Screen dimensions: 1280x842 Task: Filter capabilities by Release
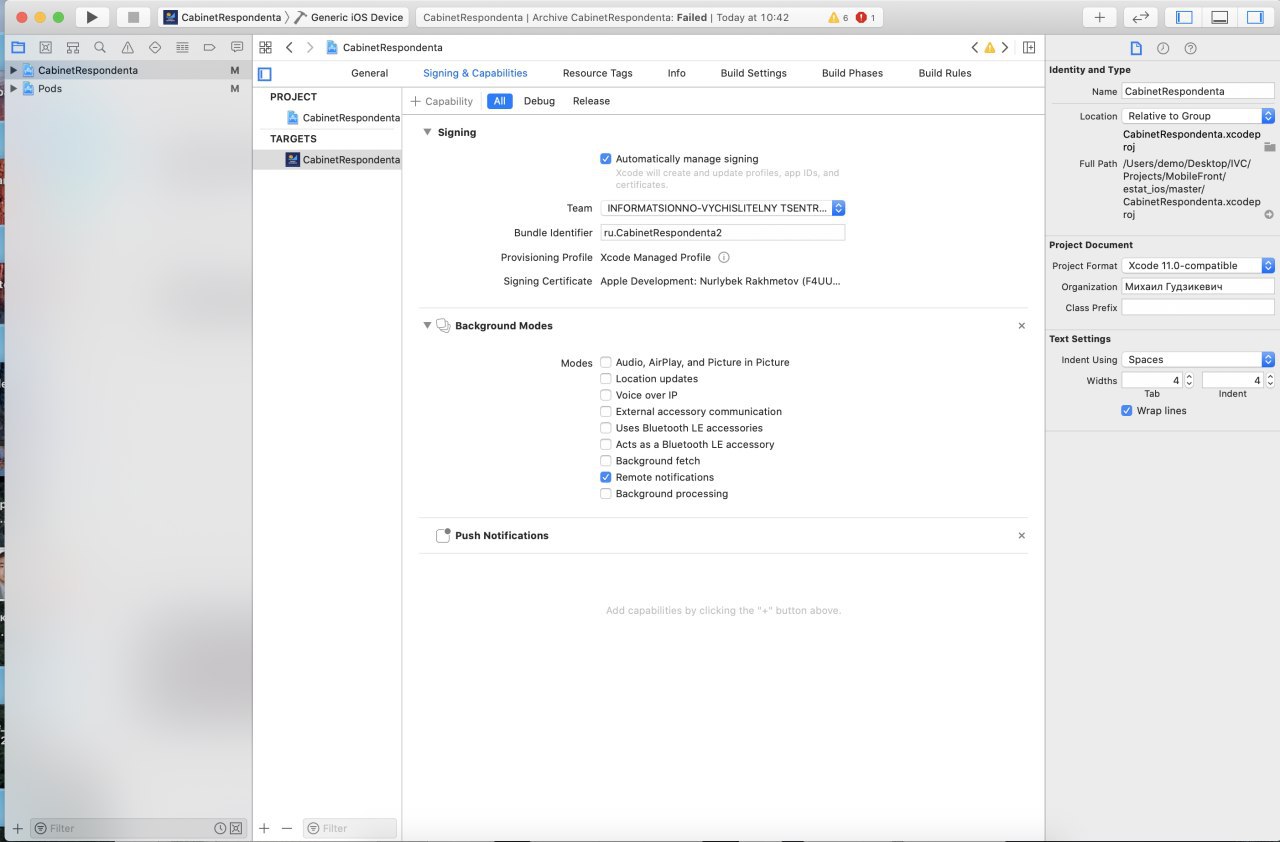pyautogui.click(x=591, y=101)
